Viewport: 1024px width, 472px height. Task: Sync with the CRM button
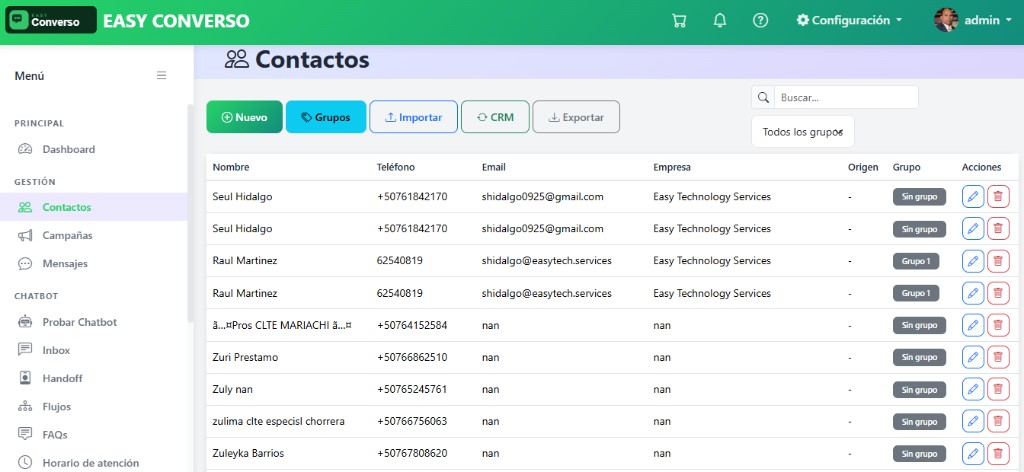pos(495,117)
